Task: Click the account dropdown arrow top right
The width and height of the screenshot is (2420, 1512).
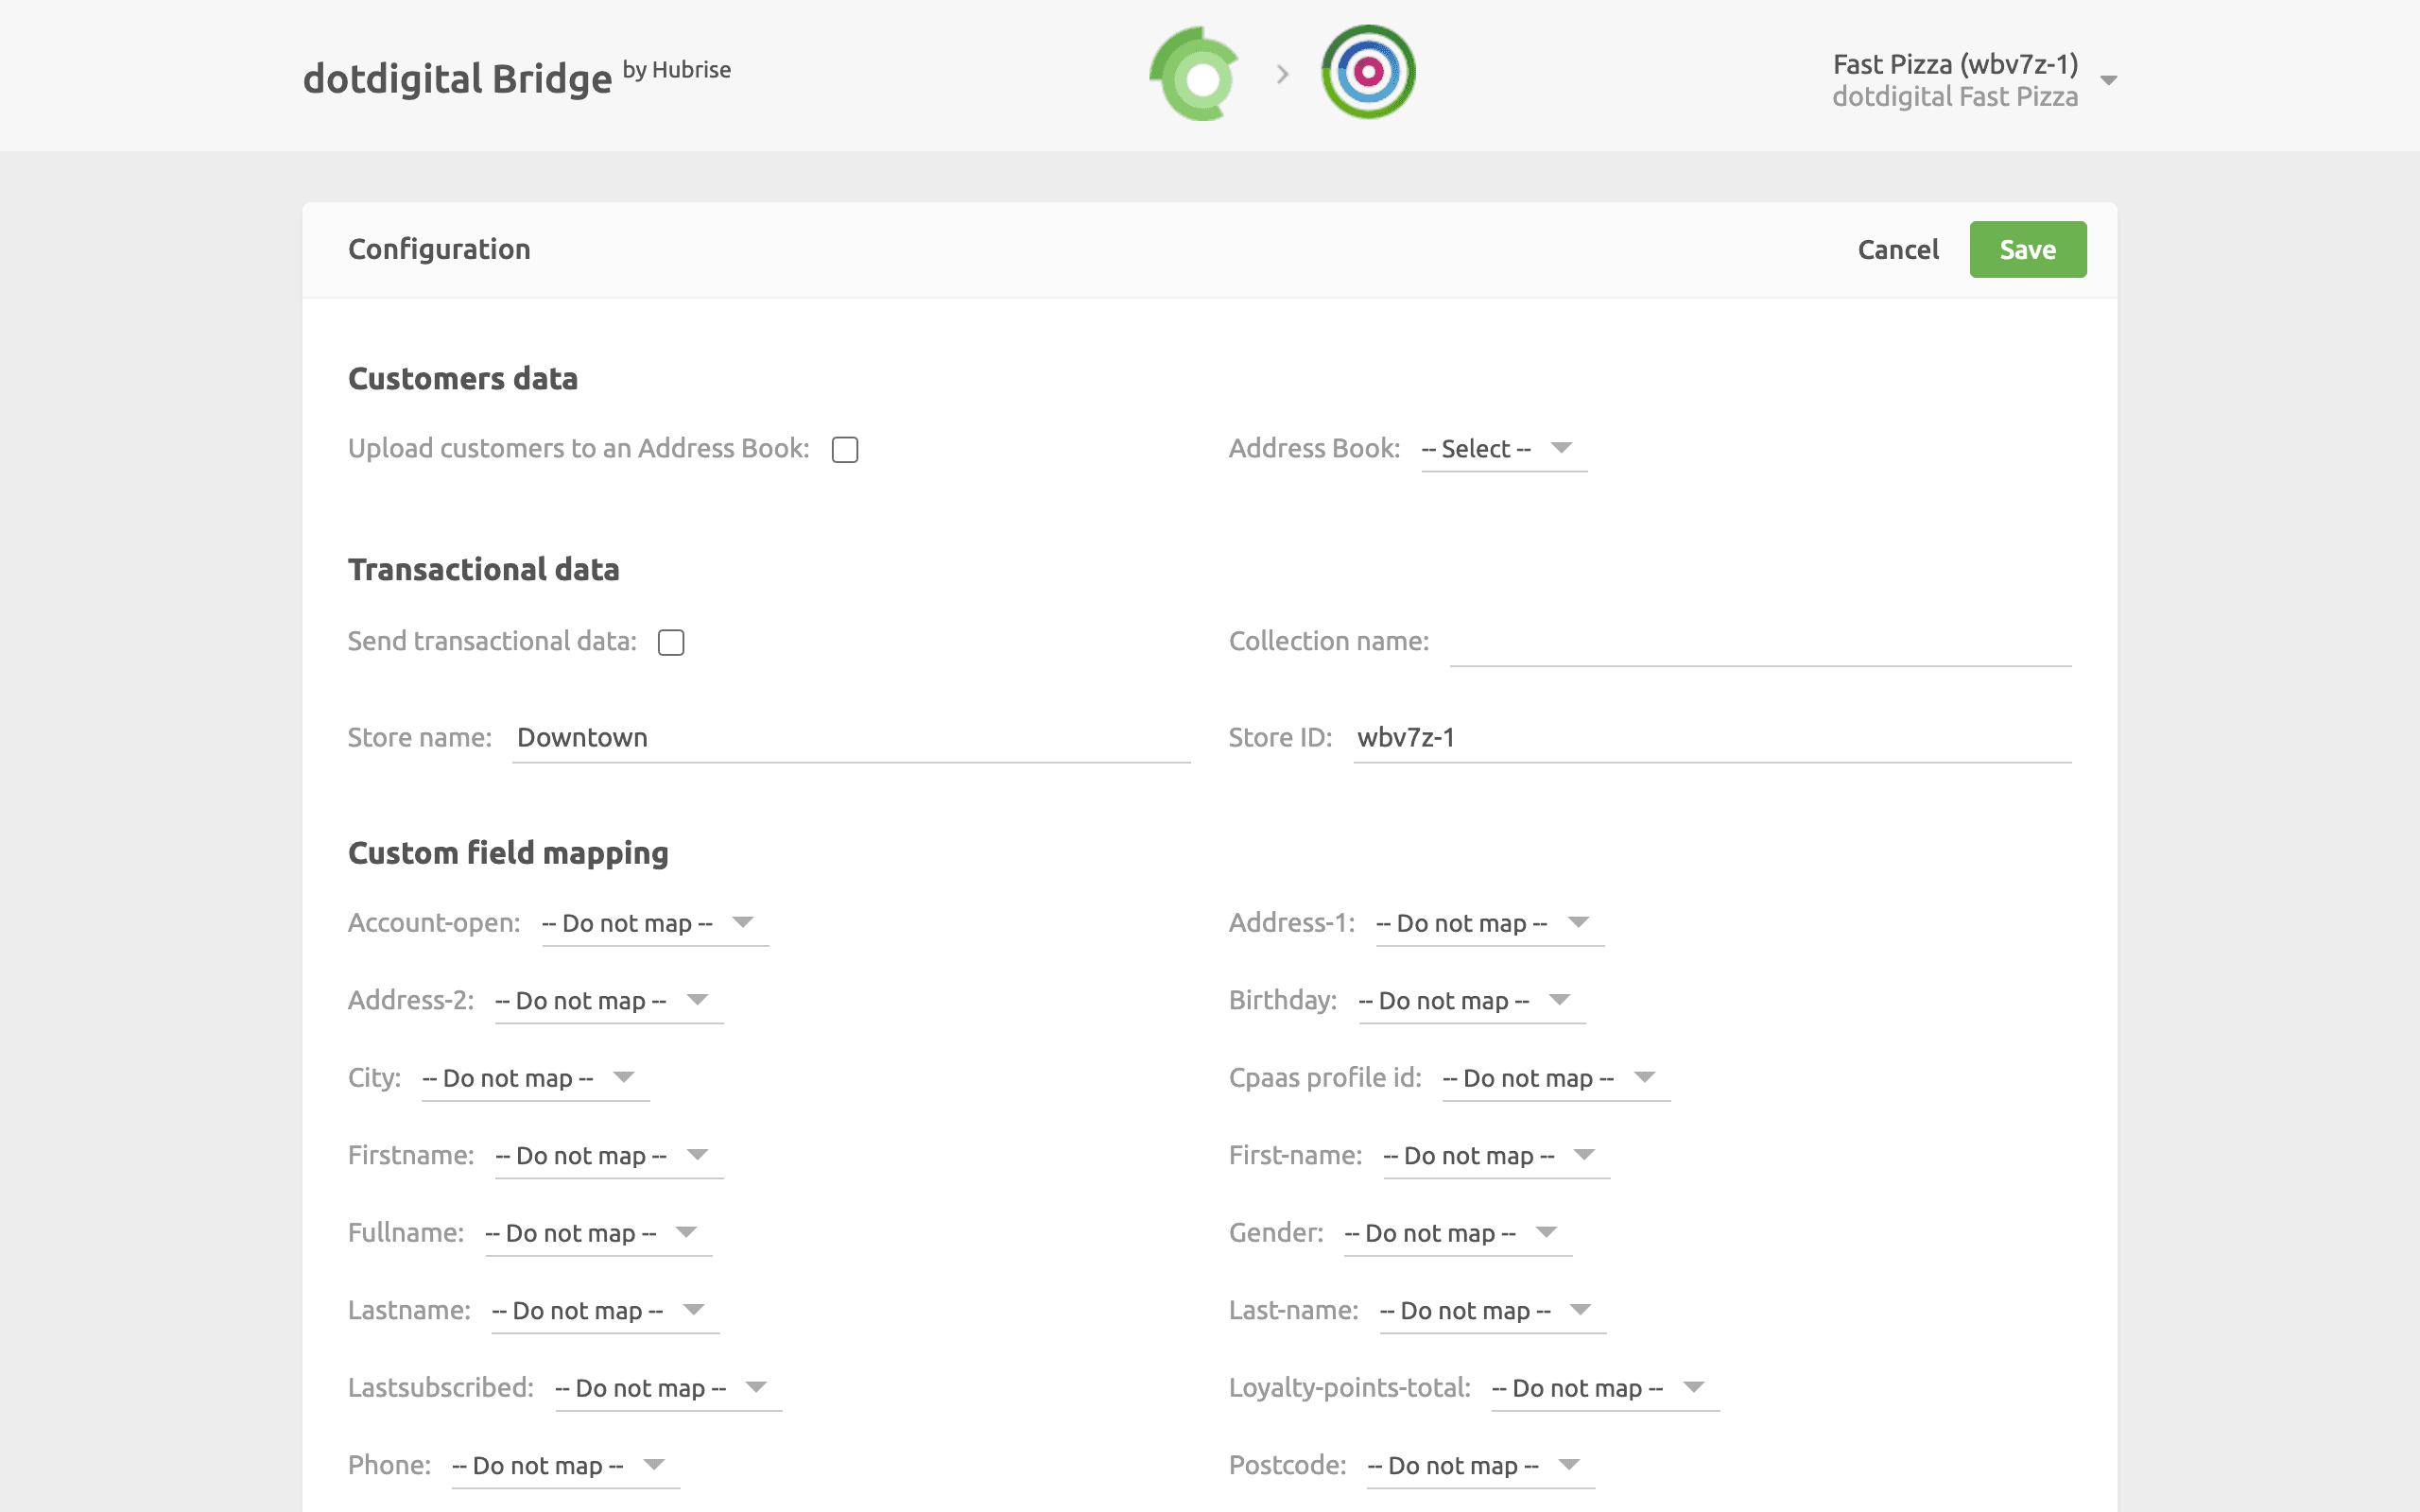Action: (2108, 78)
